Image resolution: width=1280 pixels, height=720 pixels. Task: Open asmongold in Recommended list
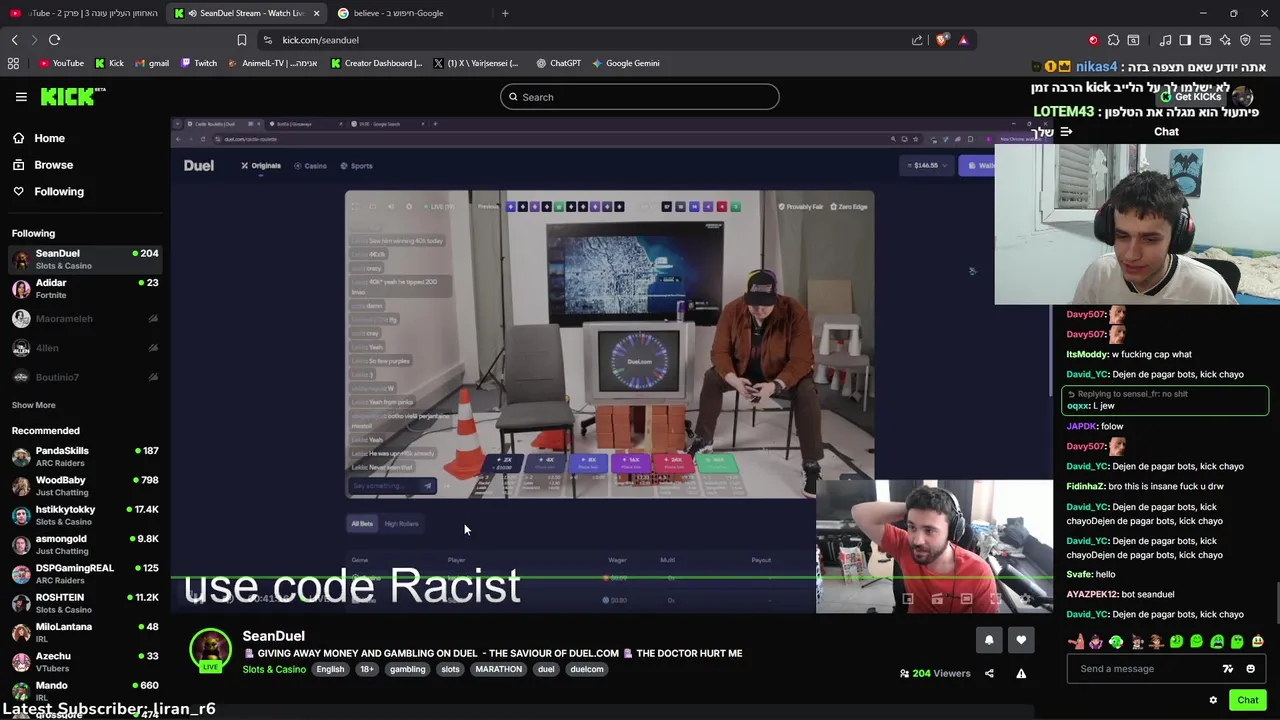click(85, 544)
